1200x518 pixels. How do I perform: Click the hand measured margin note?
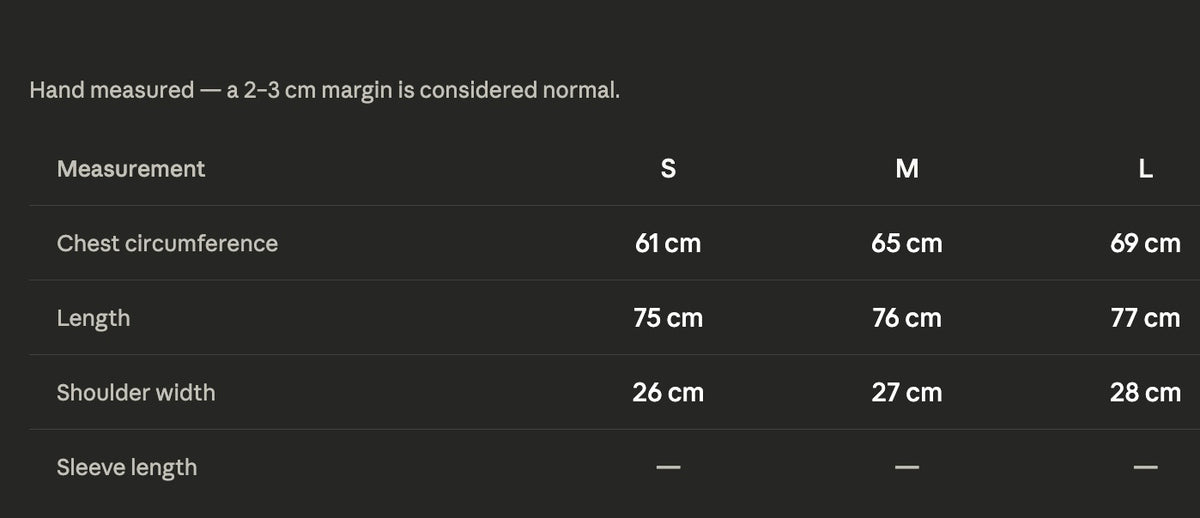(x=325, y=90)
